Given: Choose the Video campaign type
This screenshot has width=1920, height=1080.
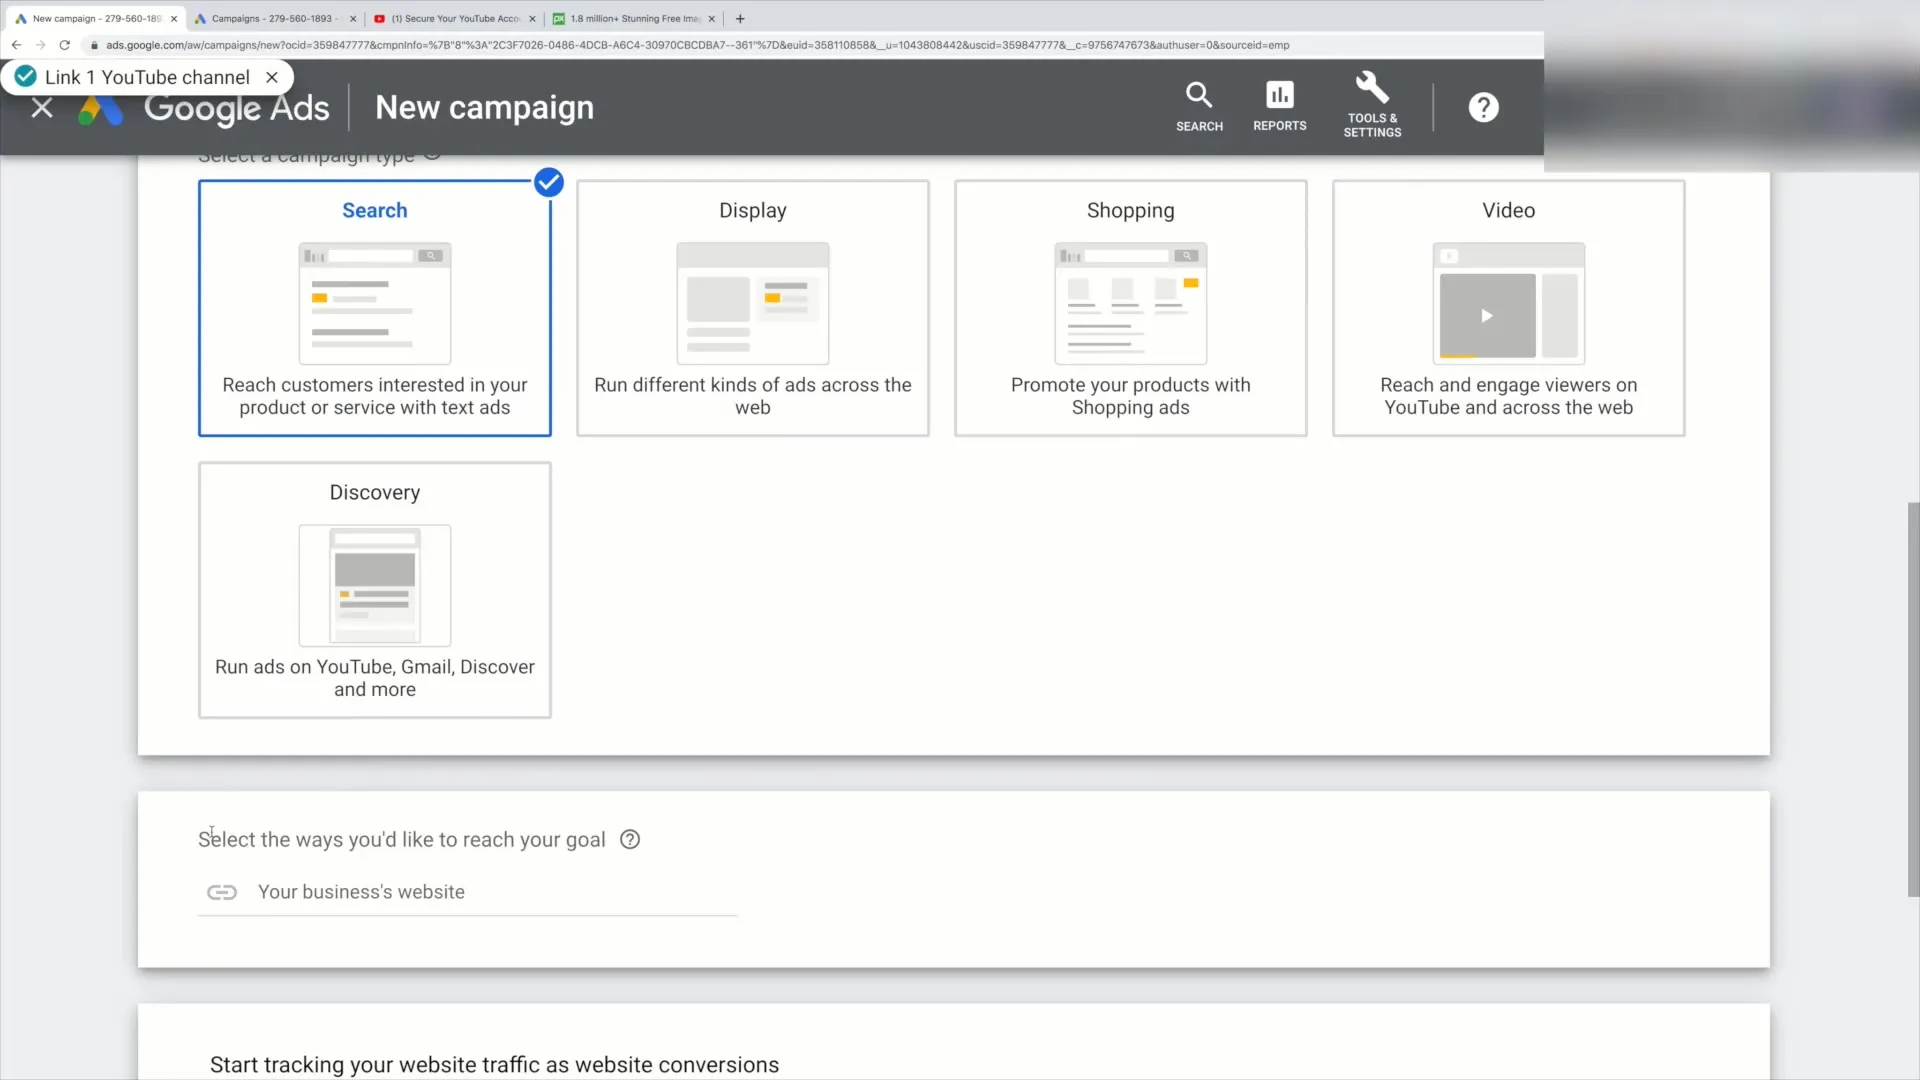Looking at the screenshot, I should [x=1508, y=308].
